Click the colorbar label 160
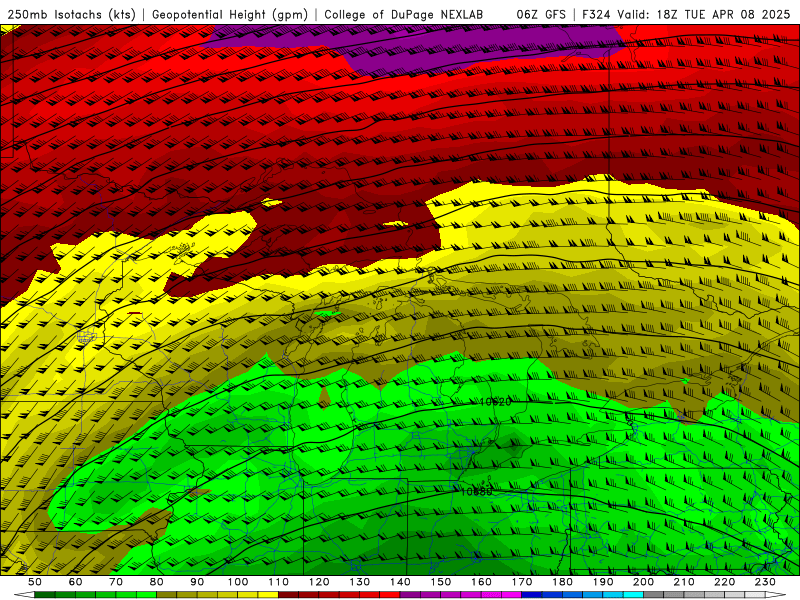This screenshot has height=600, width=800. tap(481, 582)
